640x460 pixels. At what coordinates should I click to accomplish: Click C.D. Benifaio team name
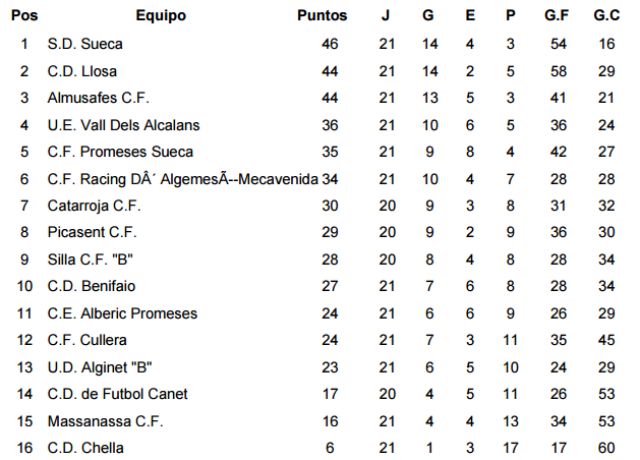pyautogui.click(x=91, y=286)
